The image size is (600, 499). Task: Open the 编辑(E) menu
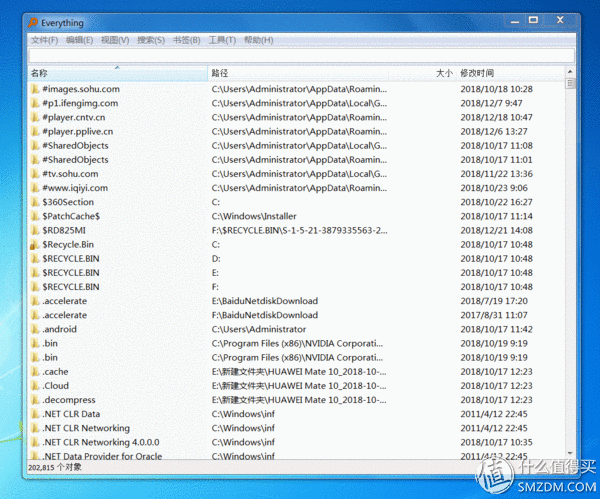point(80,40)
